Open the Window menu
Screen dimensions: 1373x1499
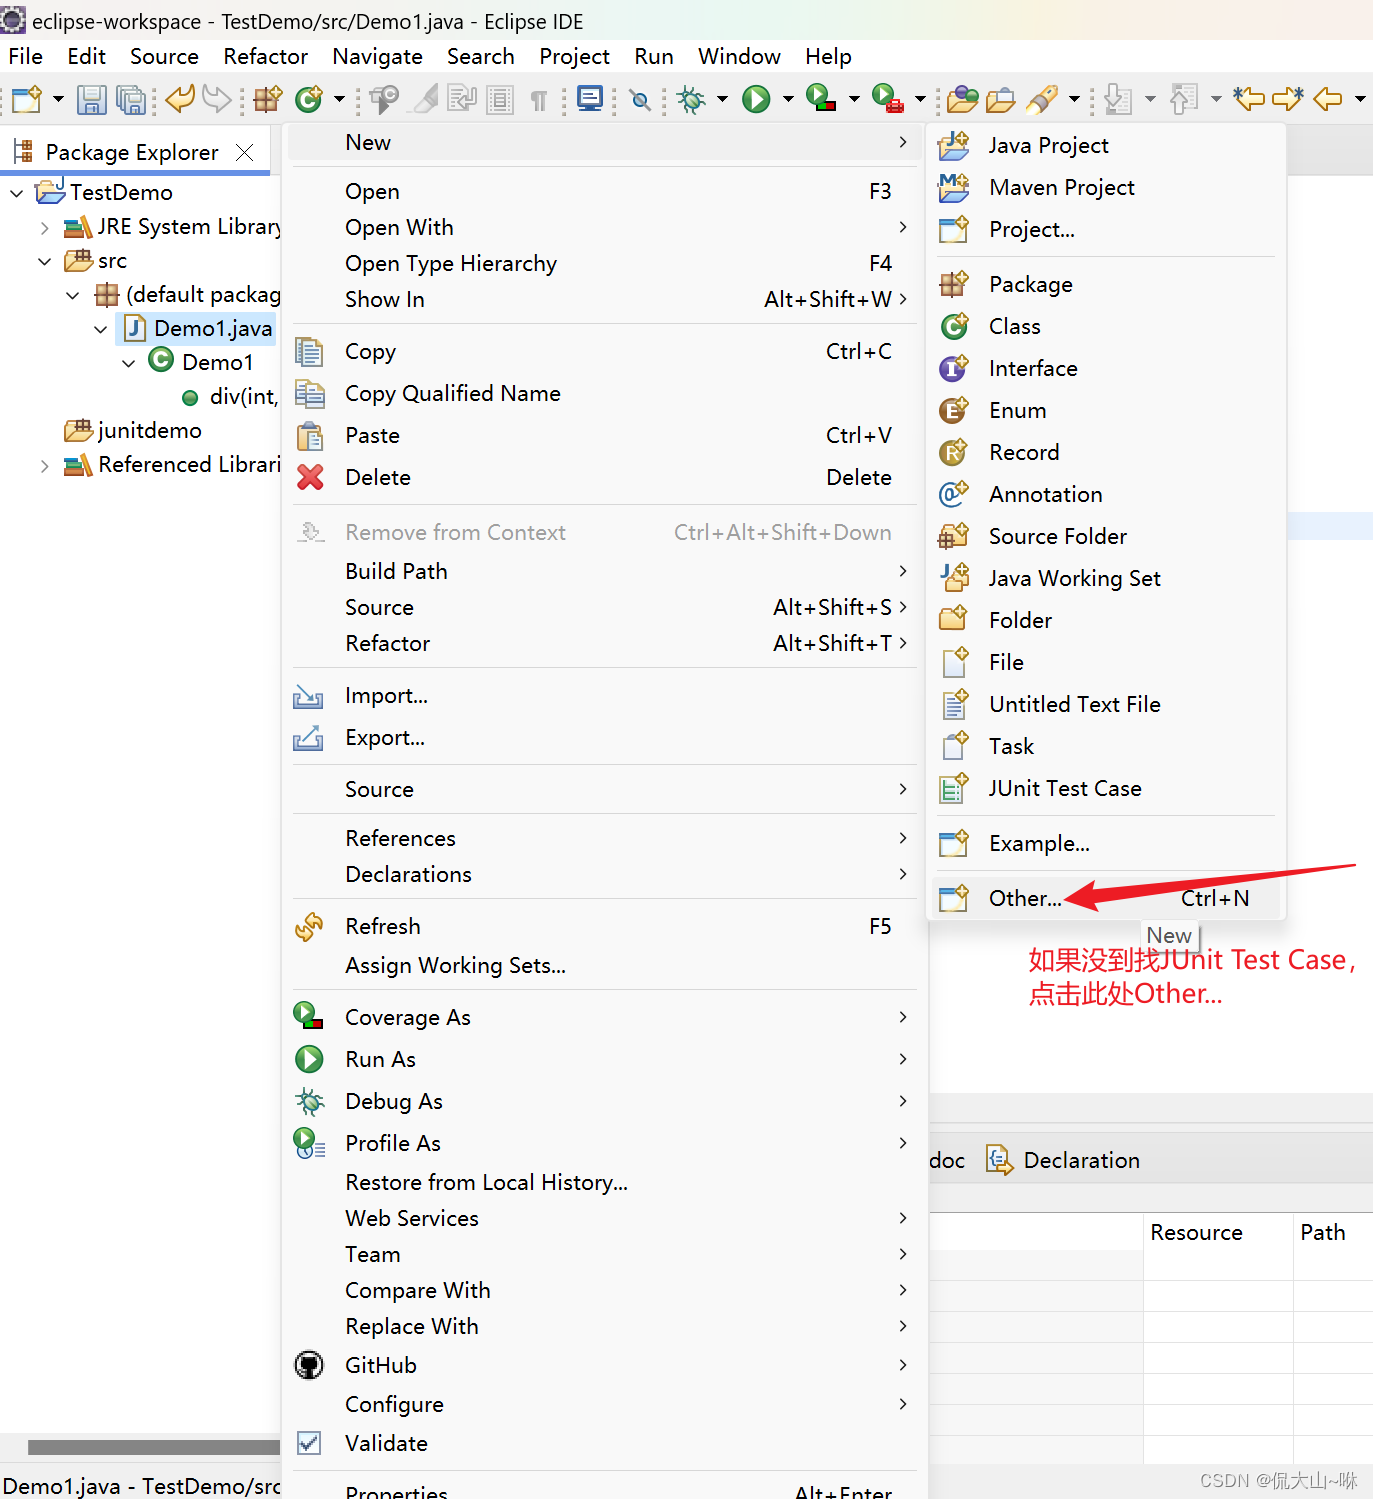[739, 57]
